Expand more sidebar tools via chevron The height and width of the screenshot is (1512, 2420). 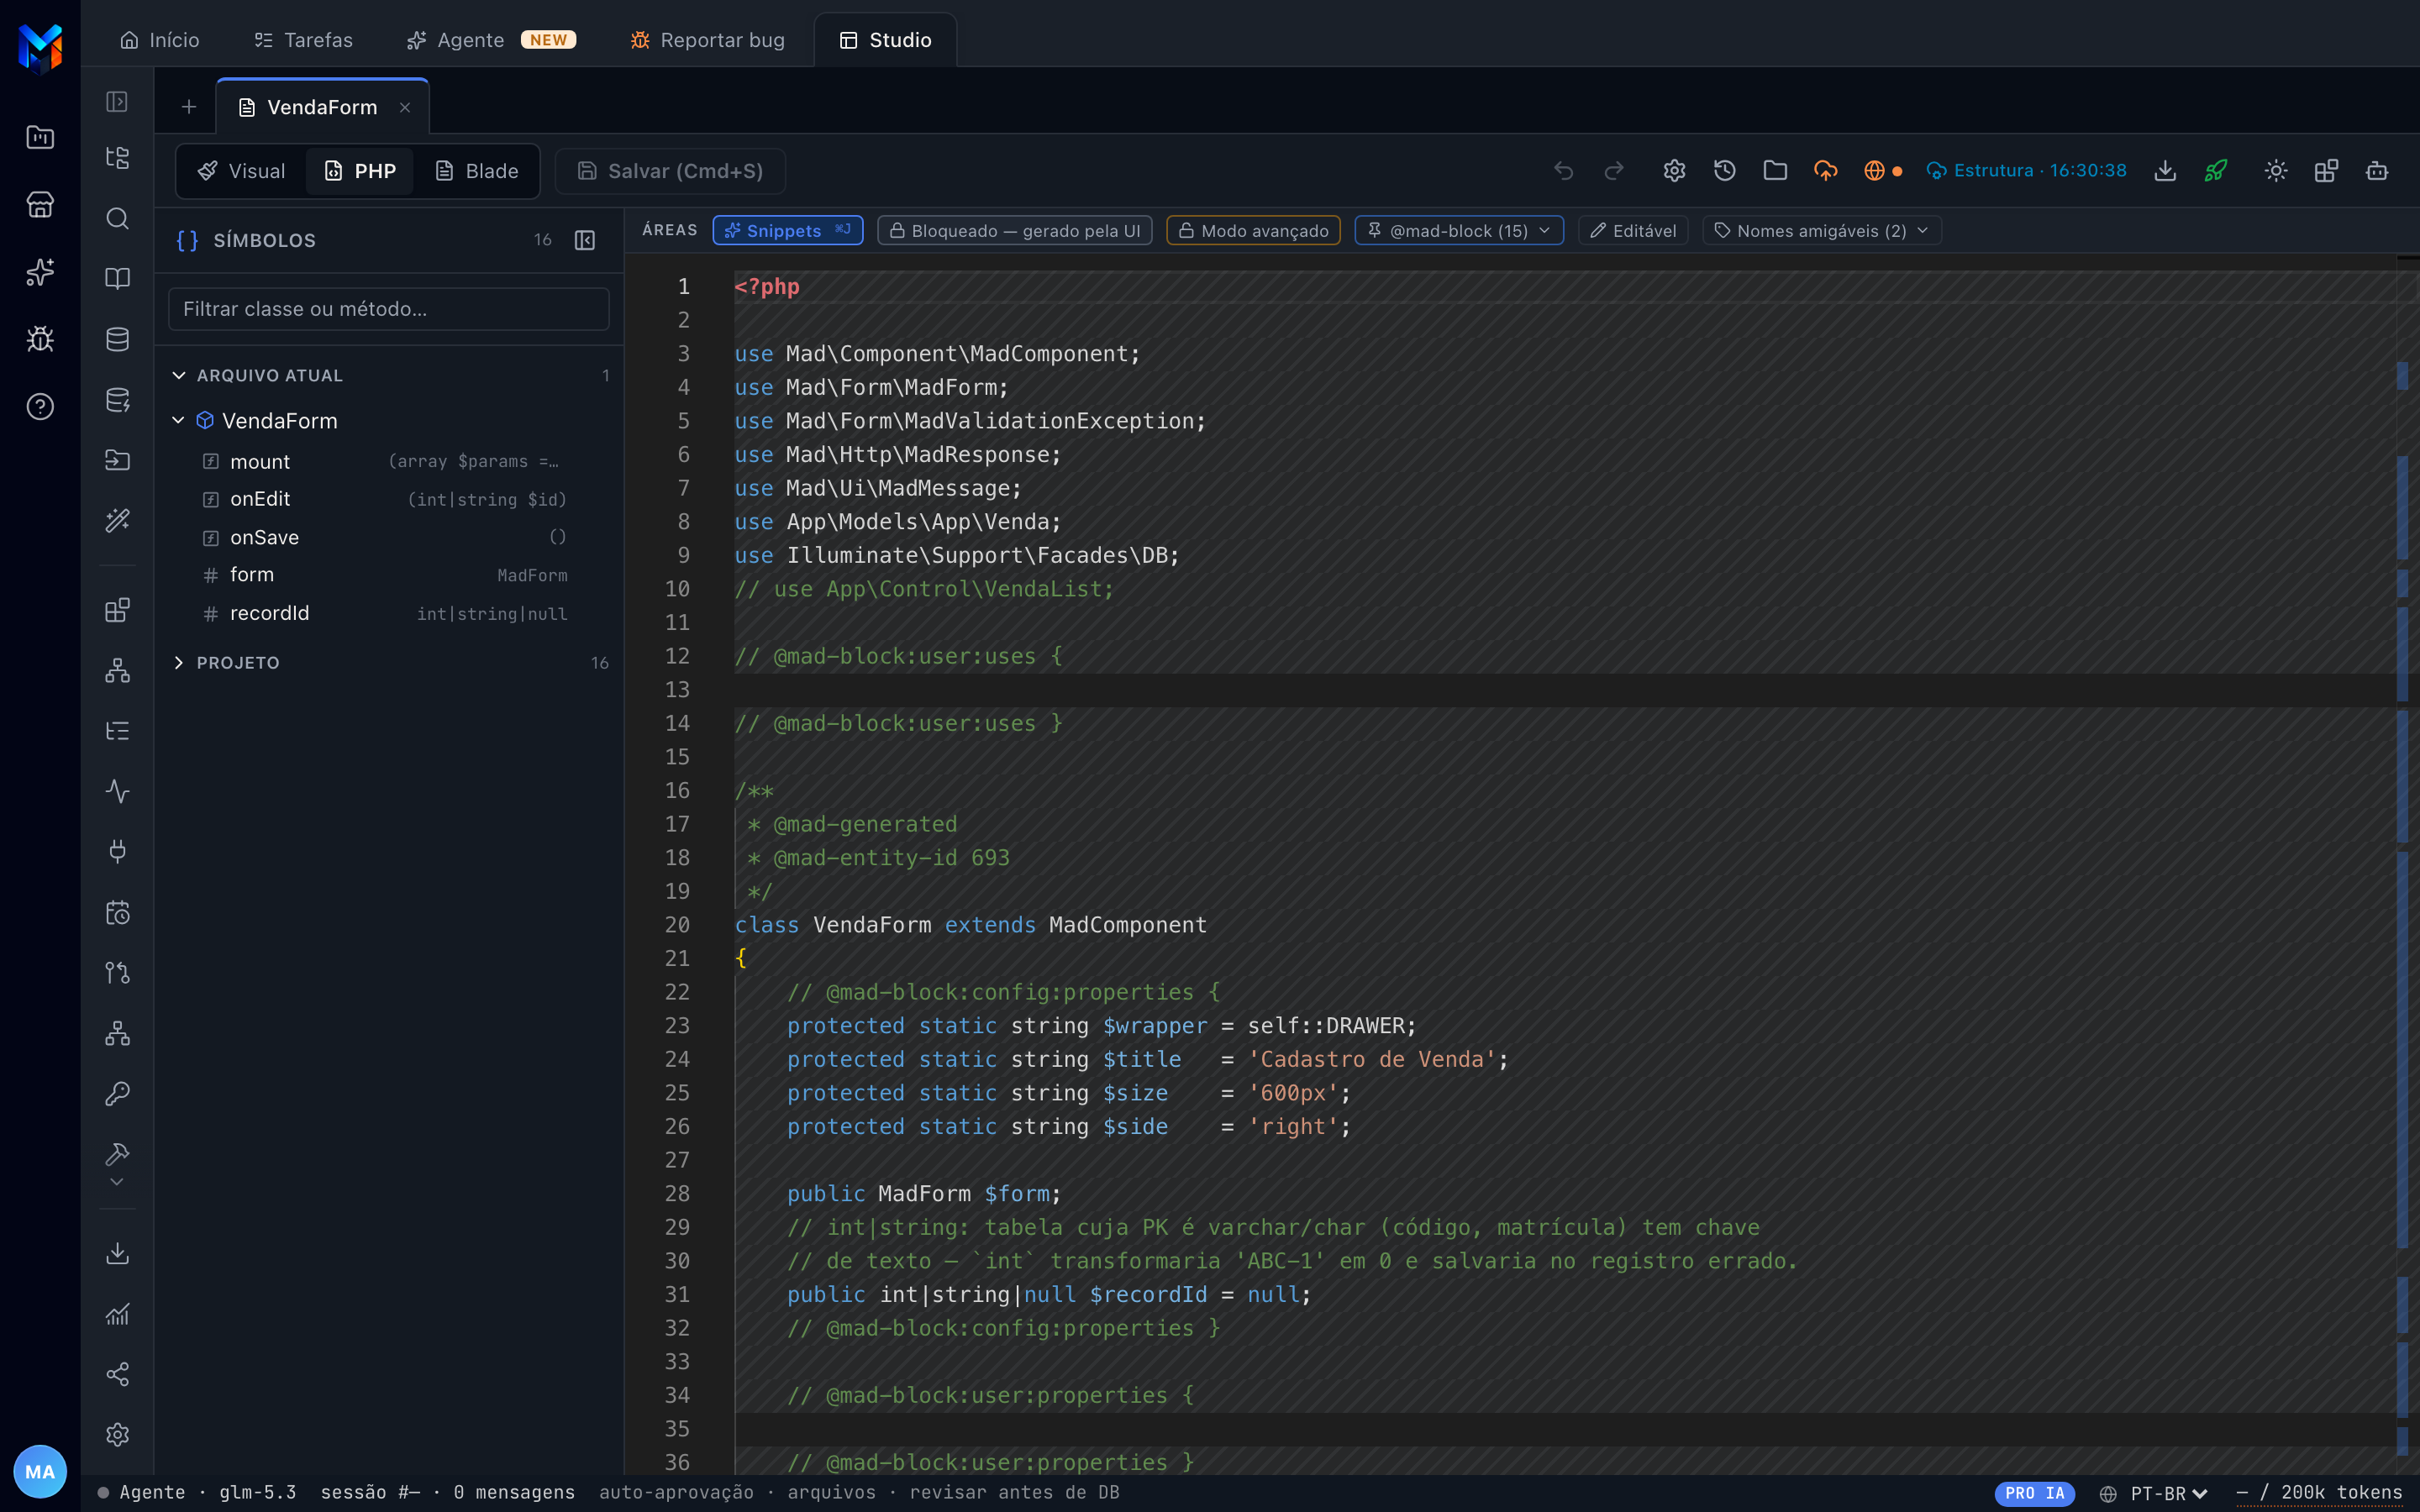point(117,1182)
